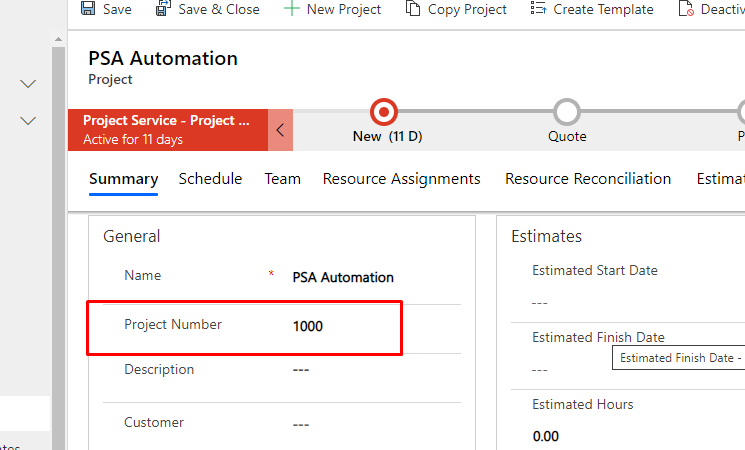745x450 pixels.
Task: Select the Quote stage circle
Action: (567, 112)
